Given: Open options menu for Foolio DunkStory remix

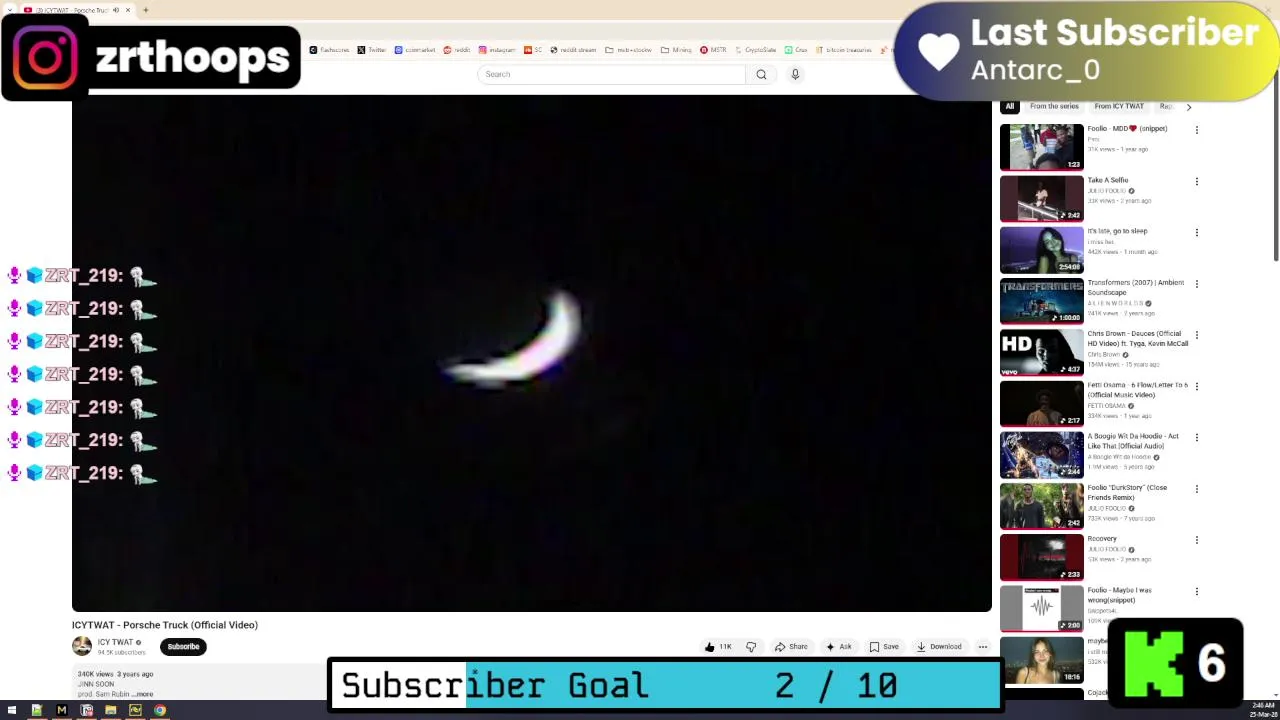Looking at the screenshot, I should click(1196, 489).
